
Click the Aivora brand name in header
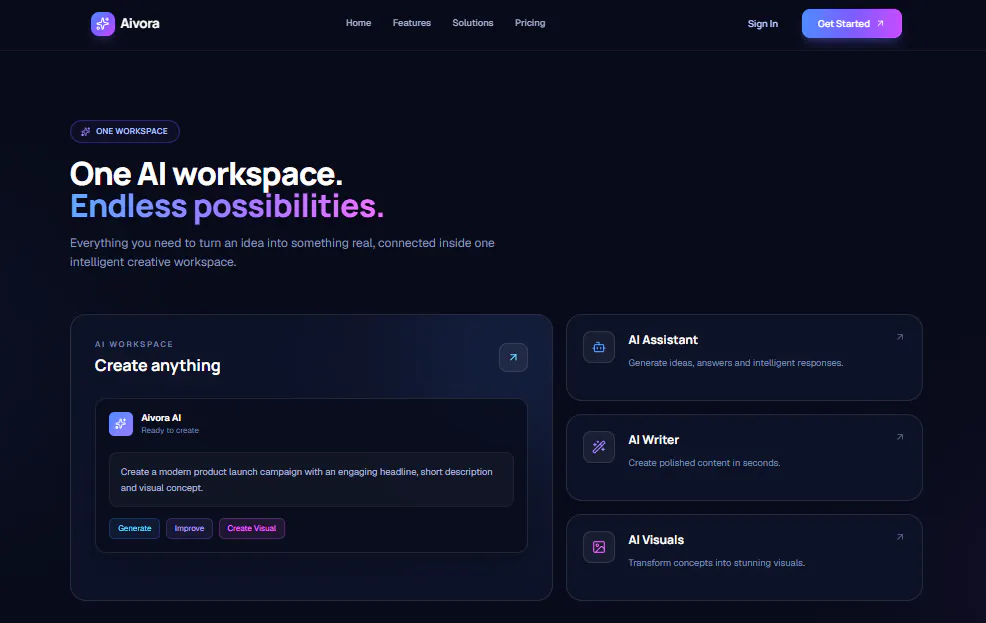click(x=140, y=24)
